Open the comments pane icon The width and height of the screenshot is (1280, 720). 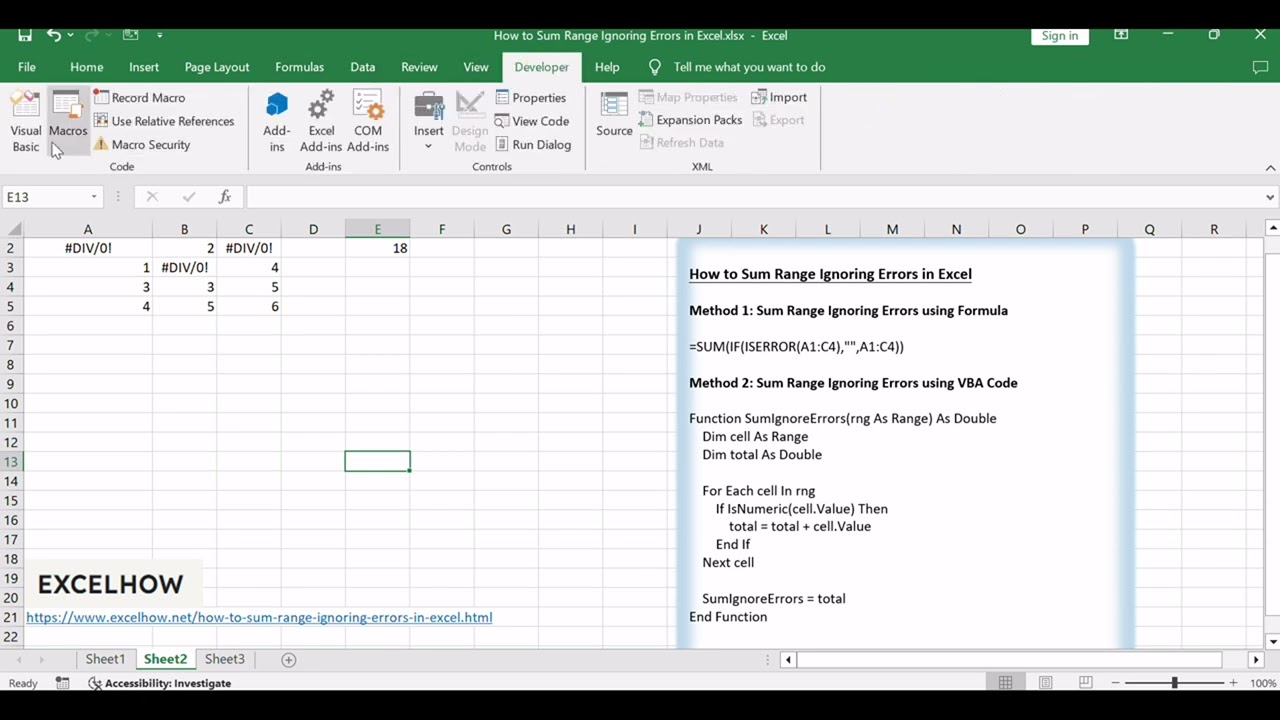pyautogui.click(x=1260, y=67)
